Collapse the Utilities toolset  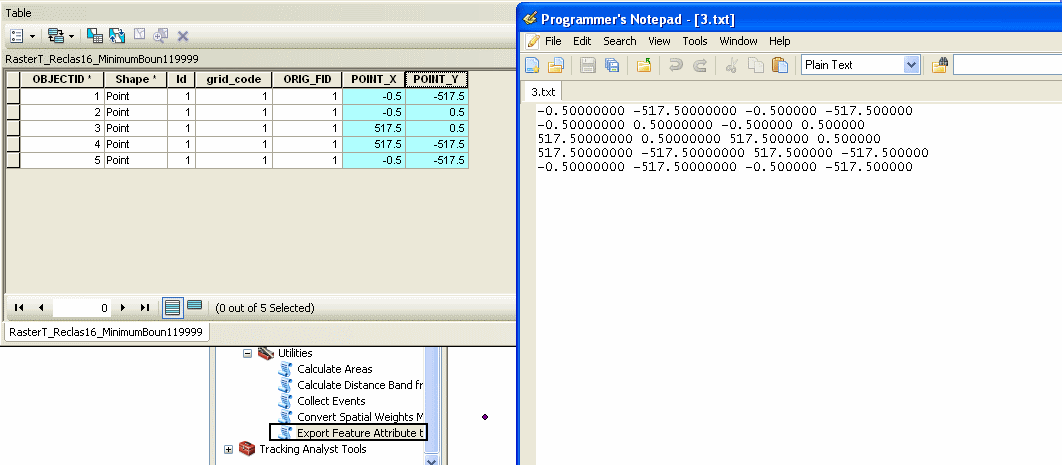pos(248,353)
